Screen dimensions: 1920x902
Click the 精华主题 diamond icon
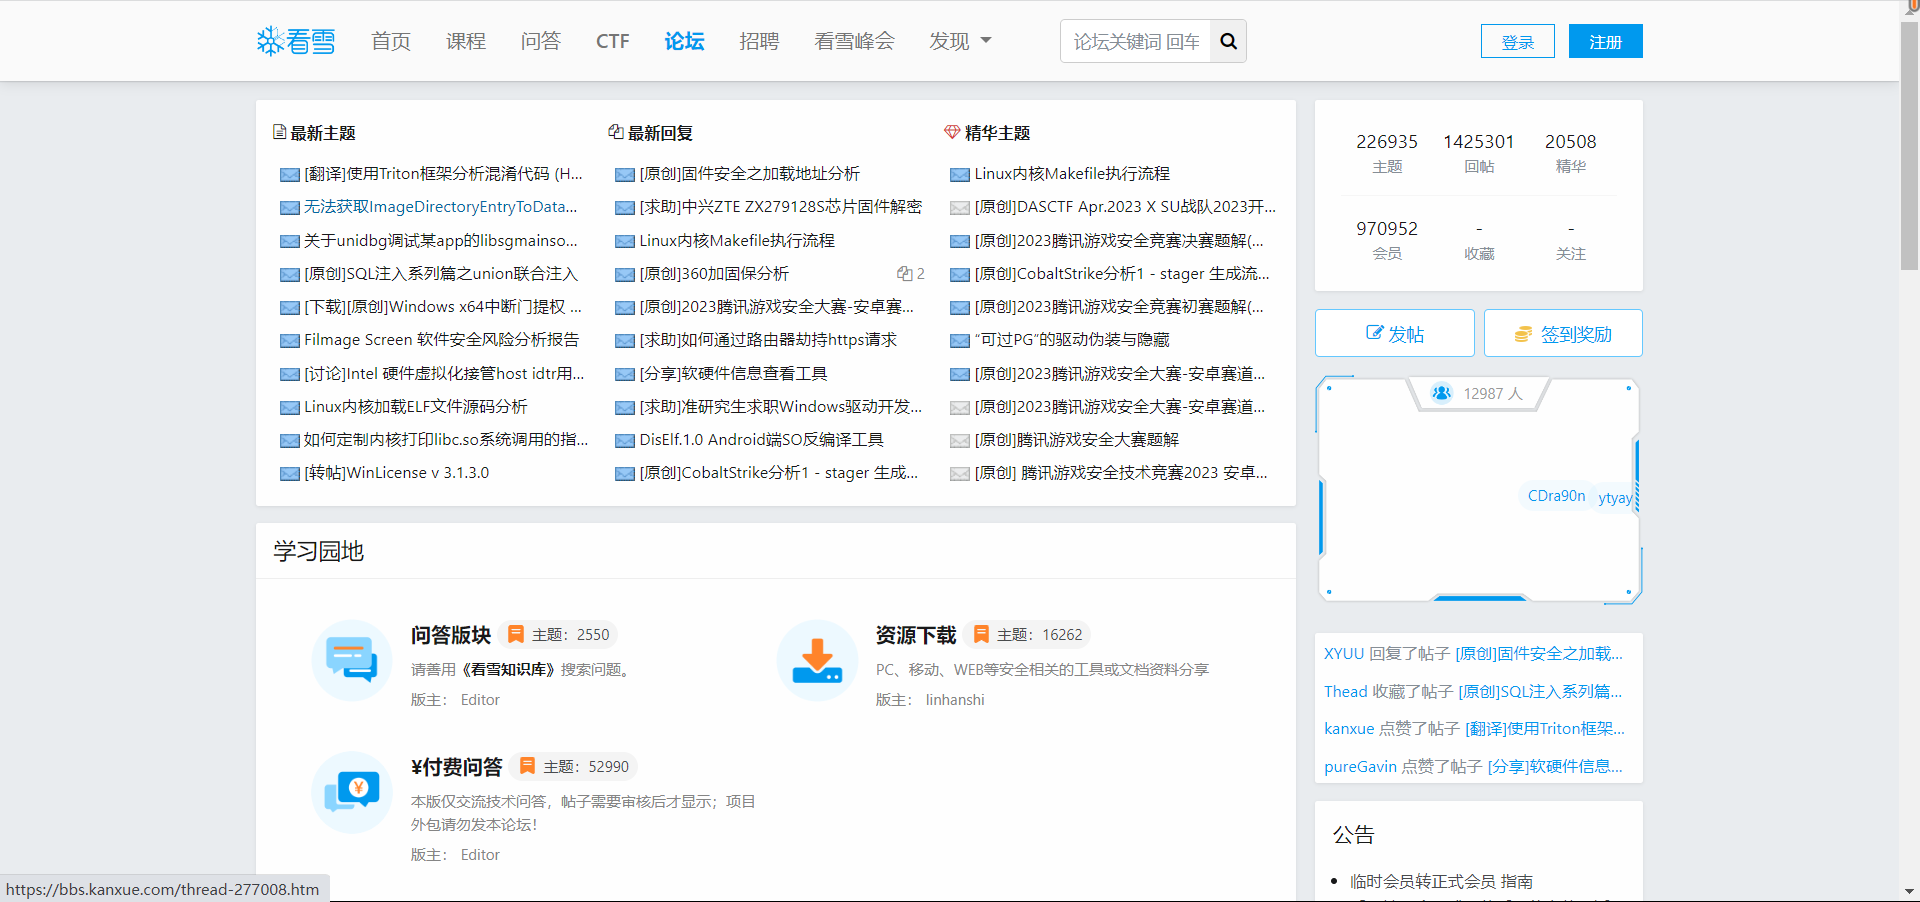[x=952, y=132]
